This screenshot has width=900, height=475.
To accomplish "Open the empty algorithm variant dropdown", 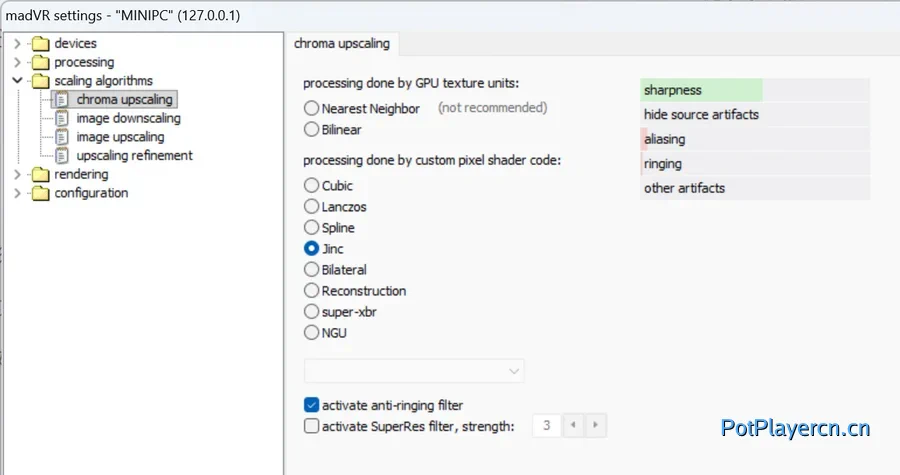I will (x=414, y=372).
